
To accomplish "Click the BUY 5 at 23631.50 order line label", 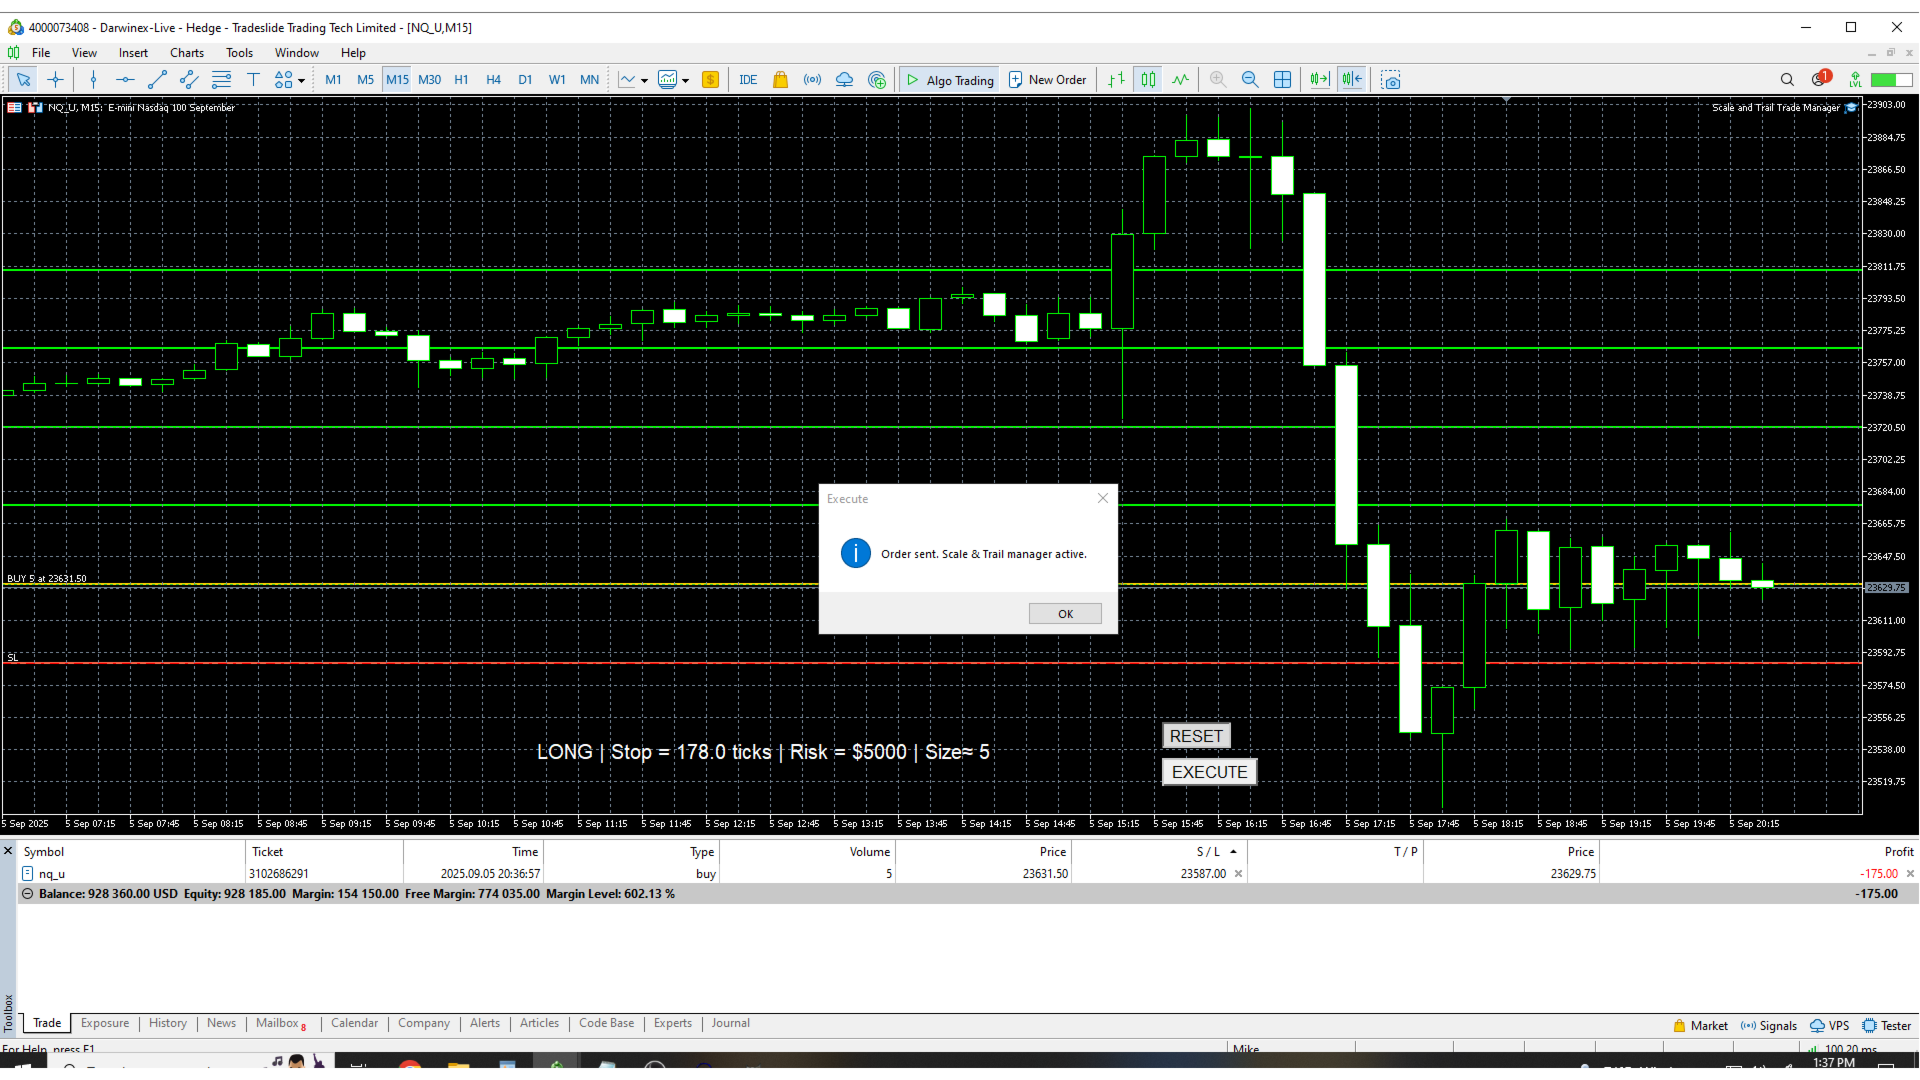I will pyautogui.click(x=47, y=579).
